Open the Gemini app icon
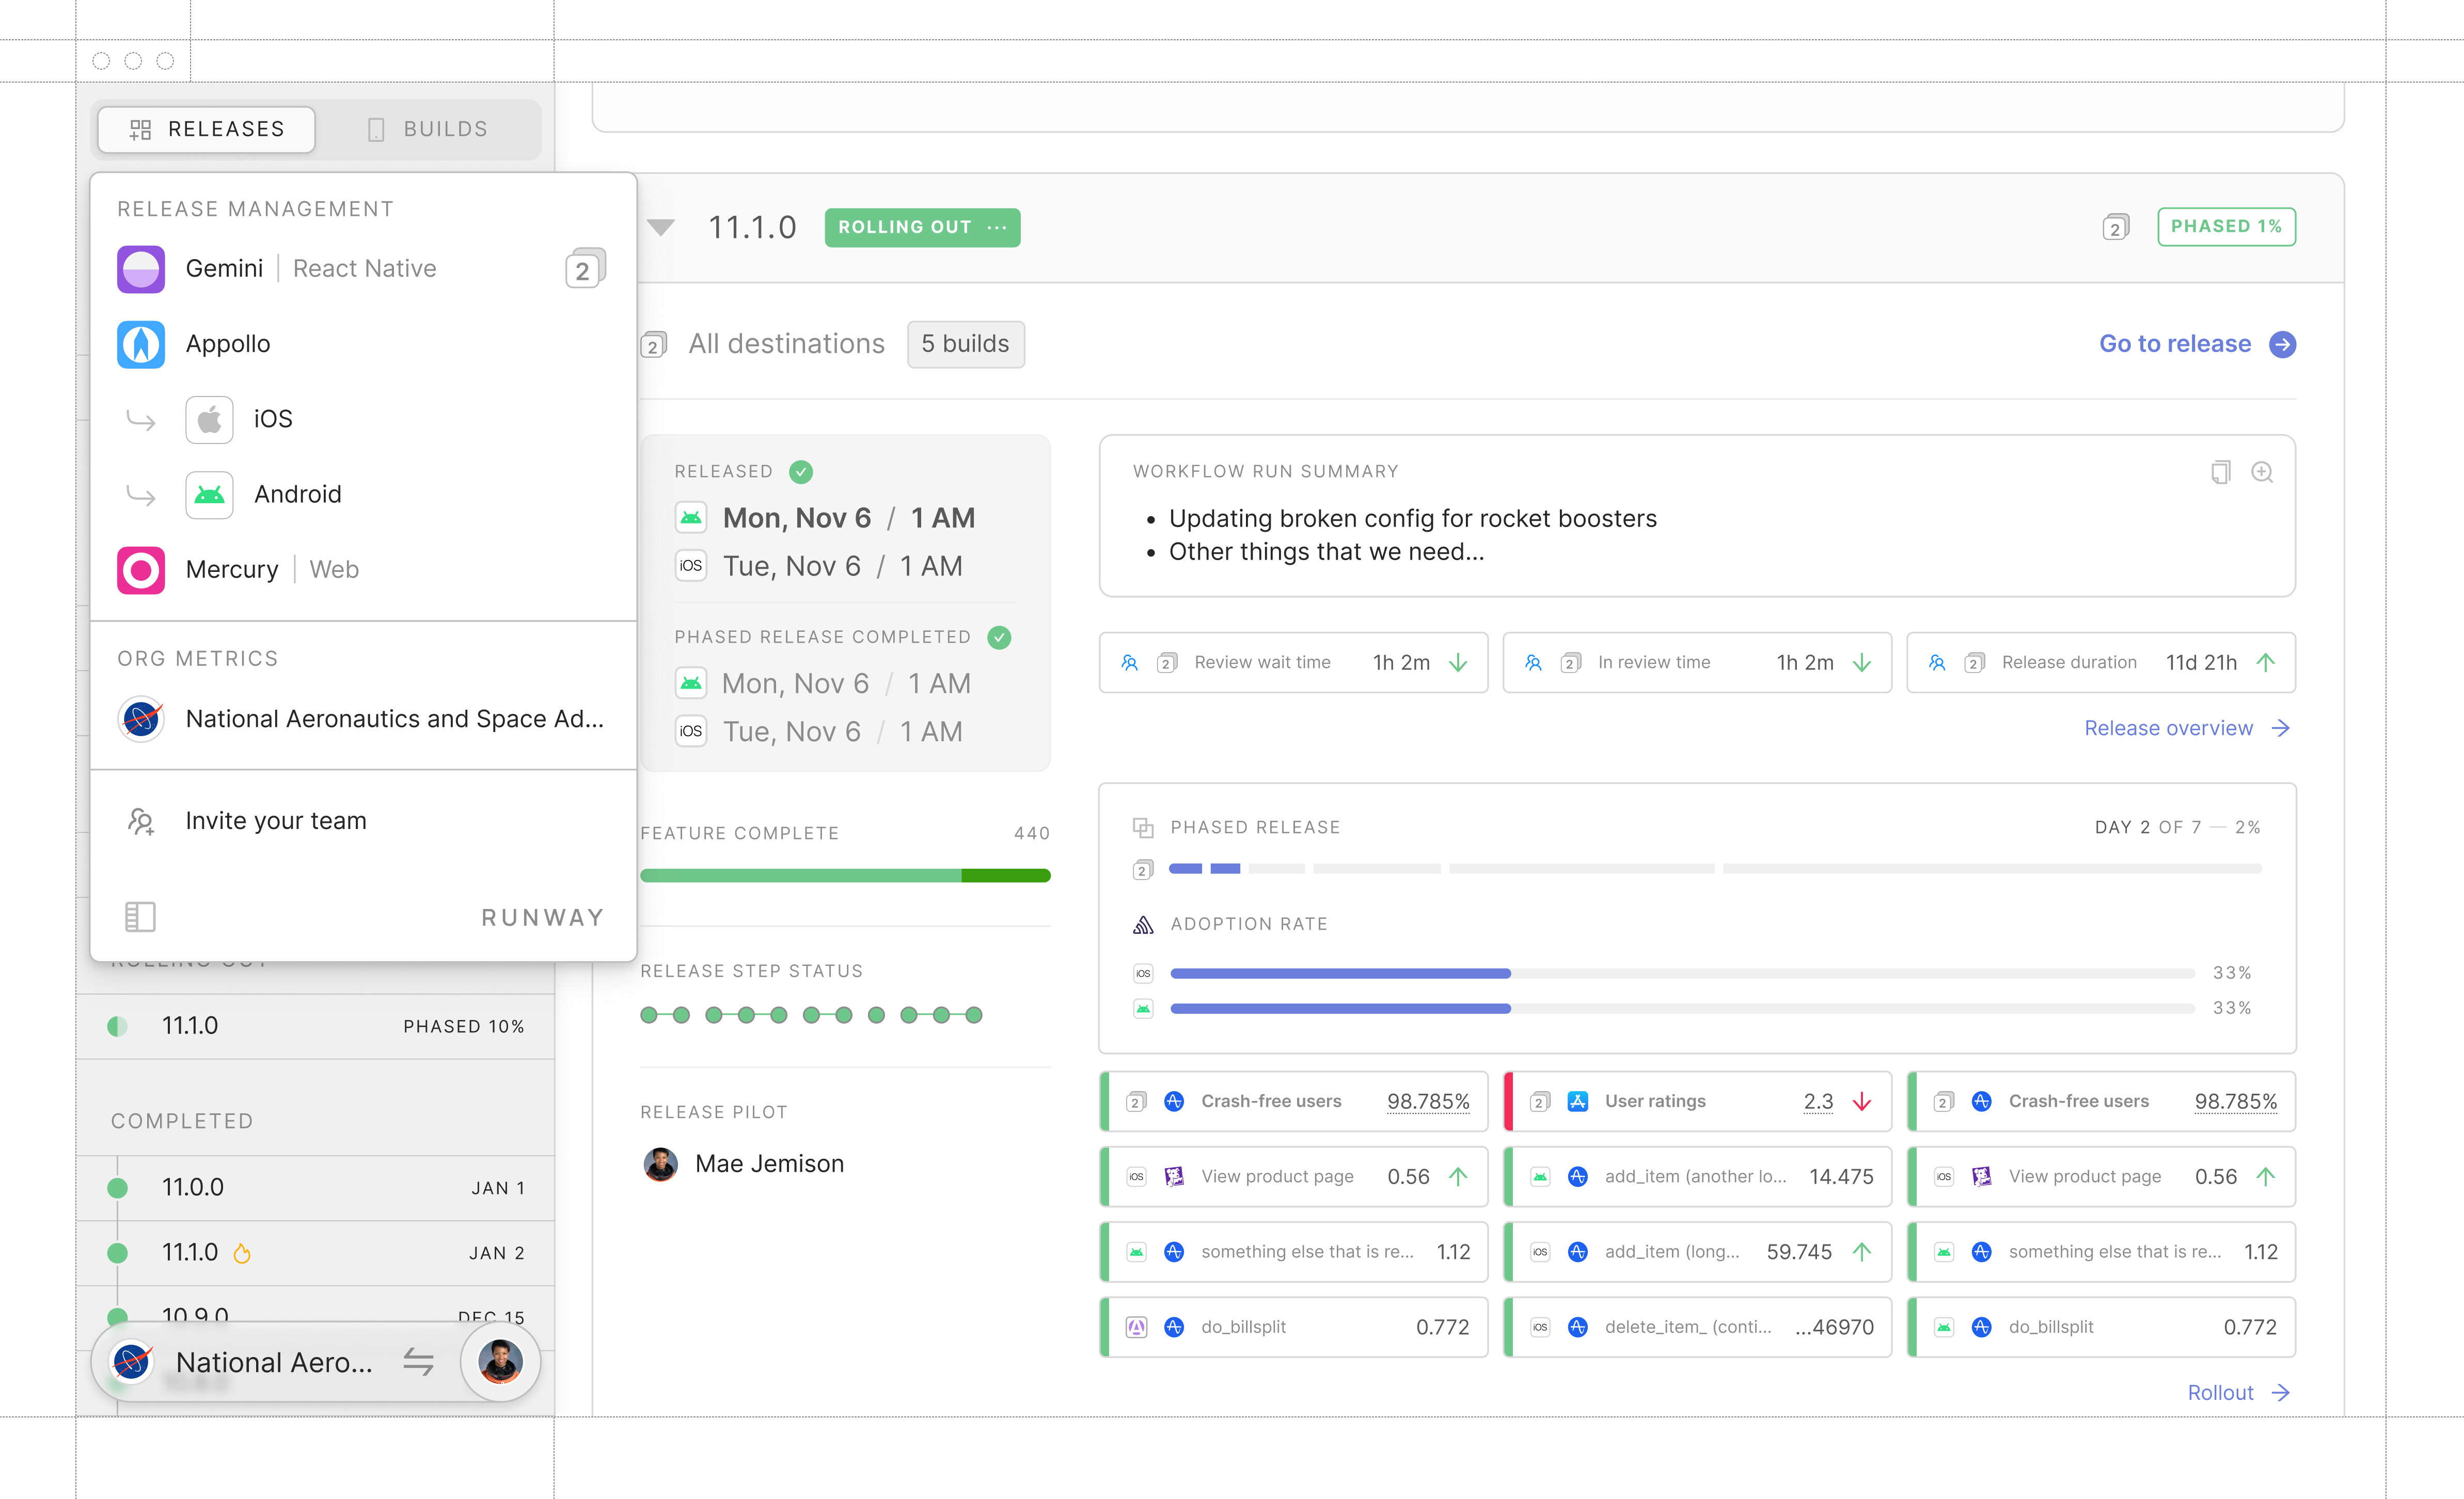The image size is (2464, 1499). 141,269
